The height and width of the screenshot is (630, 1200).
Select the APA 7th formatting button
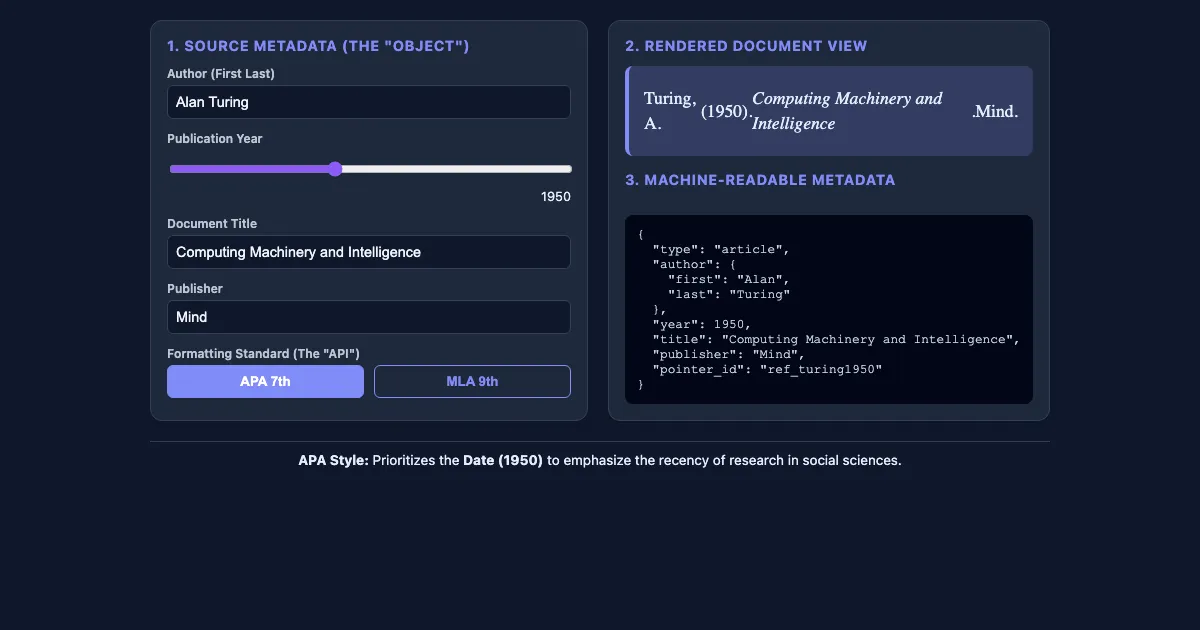click(265, 381)
